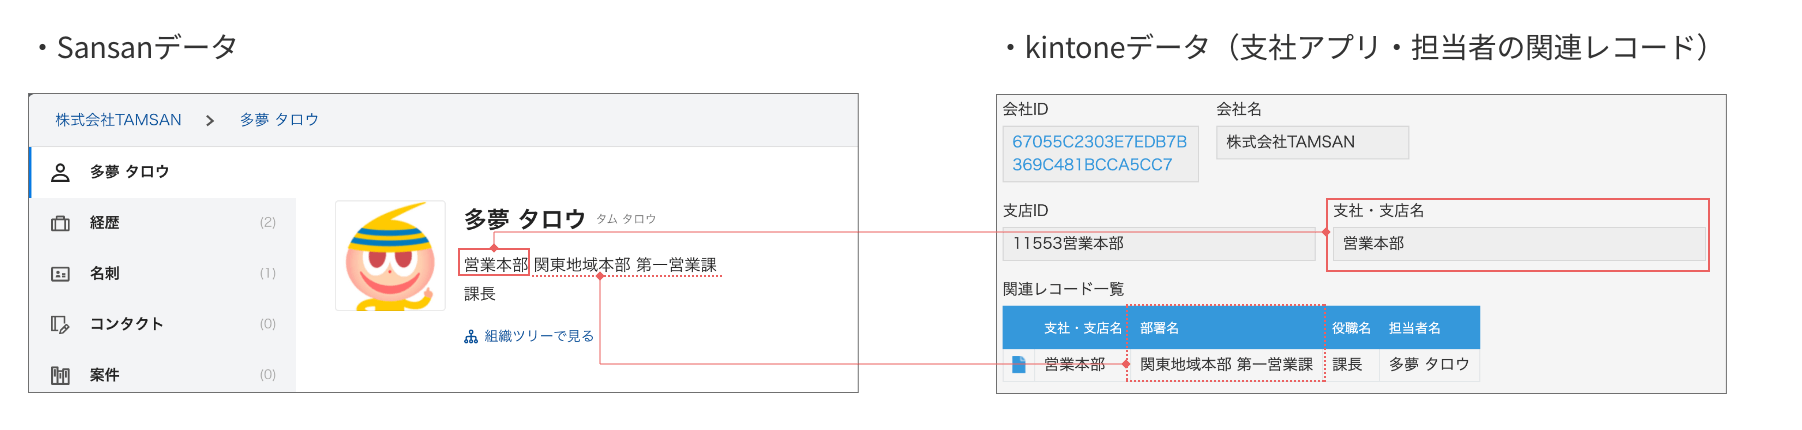Select the 名刺 sidebar item
Screen dimensions: 1802x430
click(105, 274)
